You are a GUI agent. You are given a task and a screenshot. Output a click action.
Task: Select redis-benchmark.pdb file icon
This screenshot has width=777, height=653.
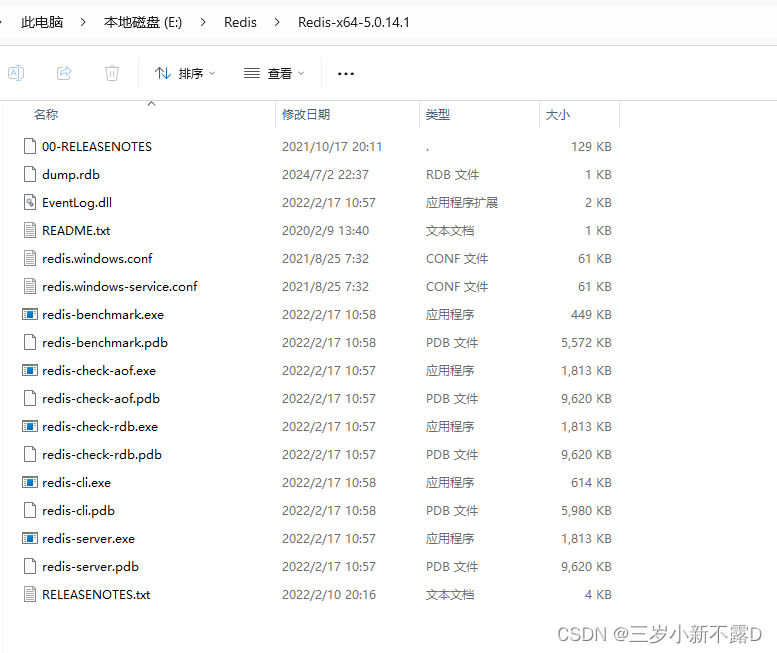[x=30, y=342]
